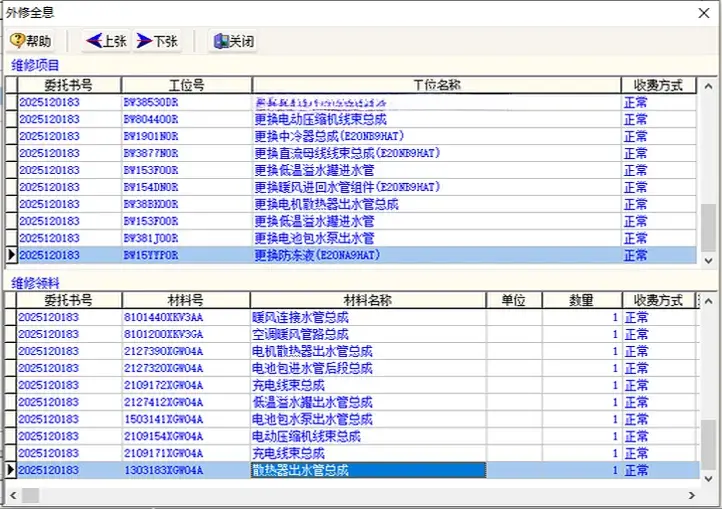This screenshot has height=509, width=722.
Task: Open the 帮助 help toolbar button
Action: click(x=30, y=41)
